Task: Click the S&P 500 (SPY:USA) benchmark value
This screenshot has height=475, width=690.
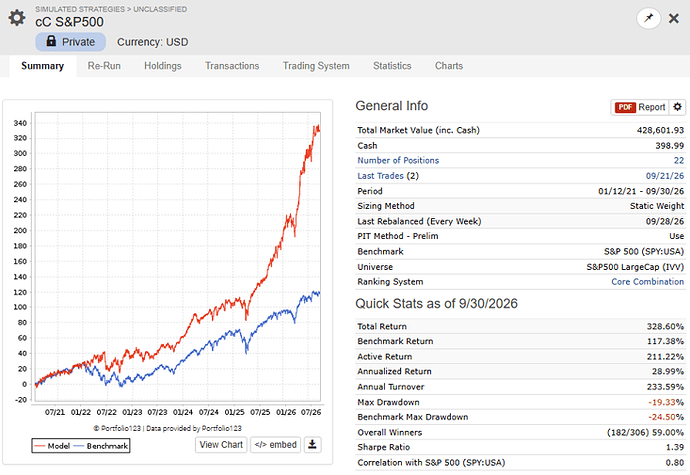Action: coord(644,252)
